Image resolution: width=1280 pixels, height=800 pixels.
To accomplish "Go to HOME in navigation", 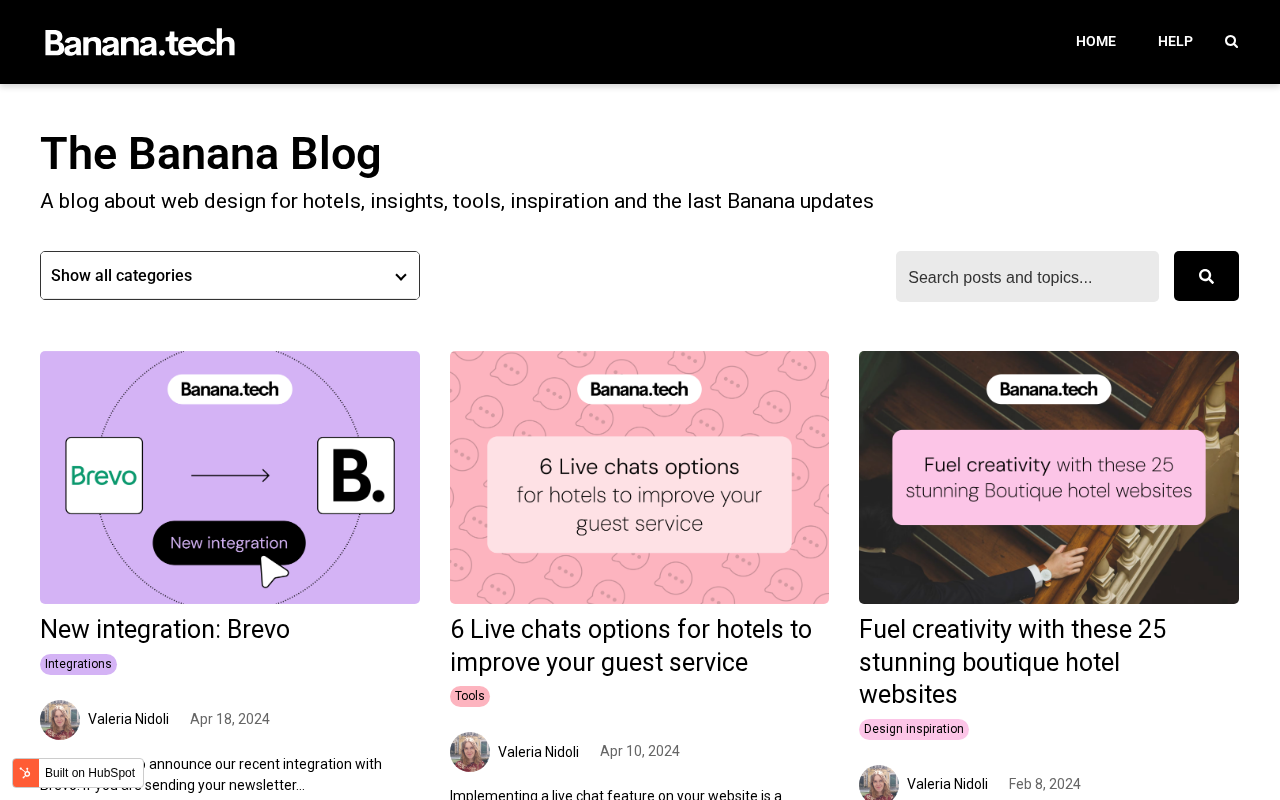I will pyautogui.click(x=1096, y=42).
